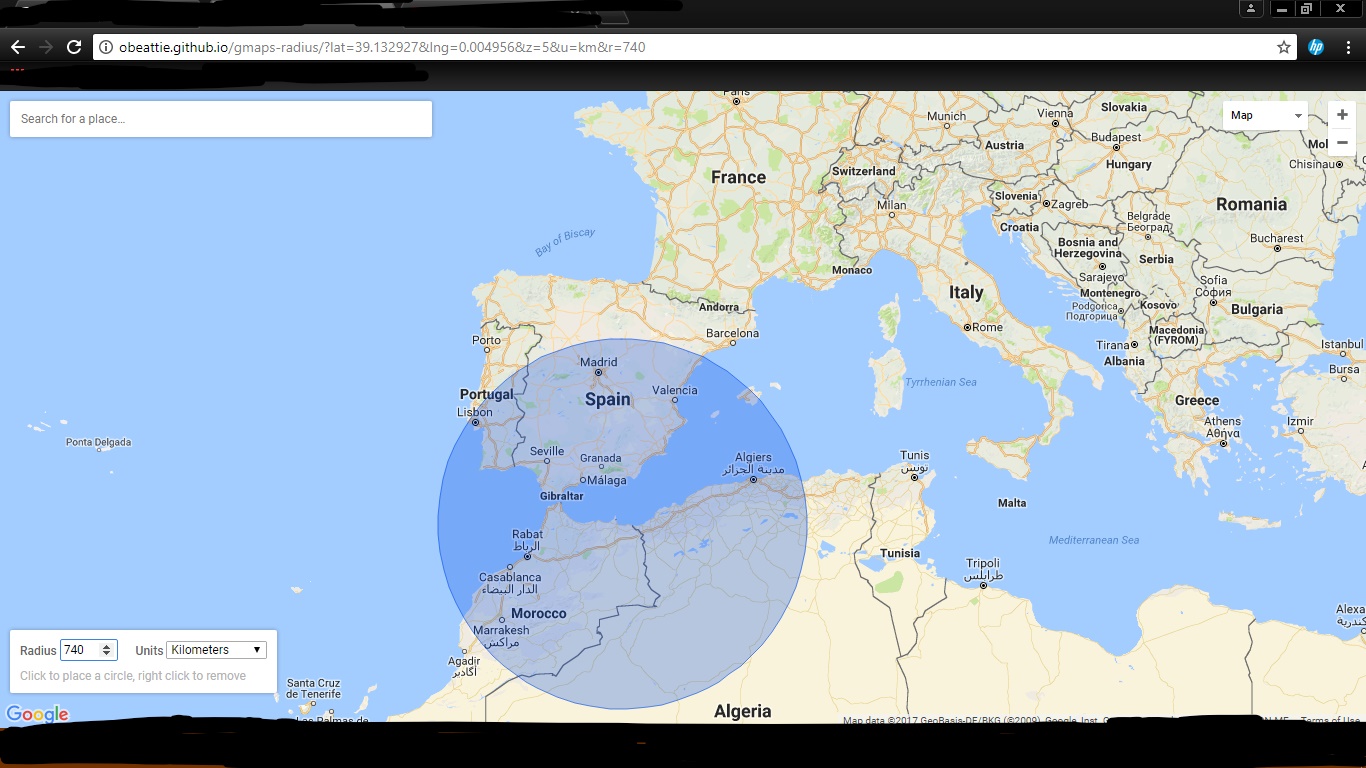Click the Lisbon label on the map

pyautogui.click(x=475, y=412)
